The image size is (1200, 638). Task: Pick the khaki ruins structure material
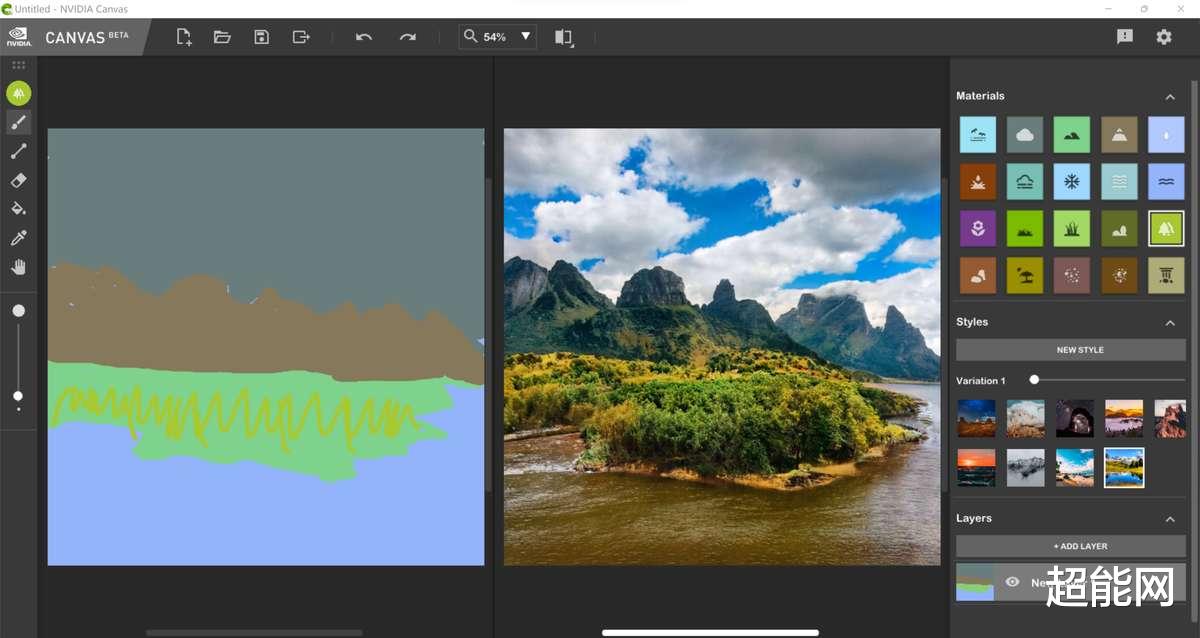pyautogui.click(x=1166, y=275)
